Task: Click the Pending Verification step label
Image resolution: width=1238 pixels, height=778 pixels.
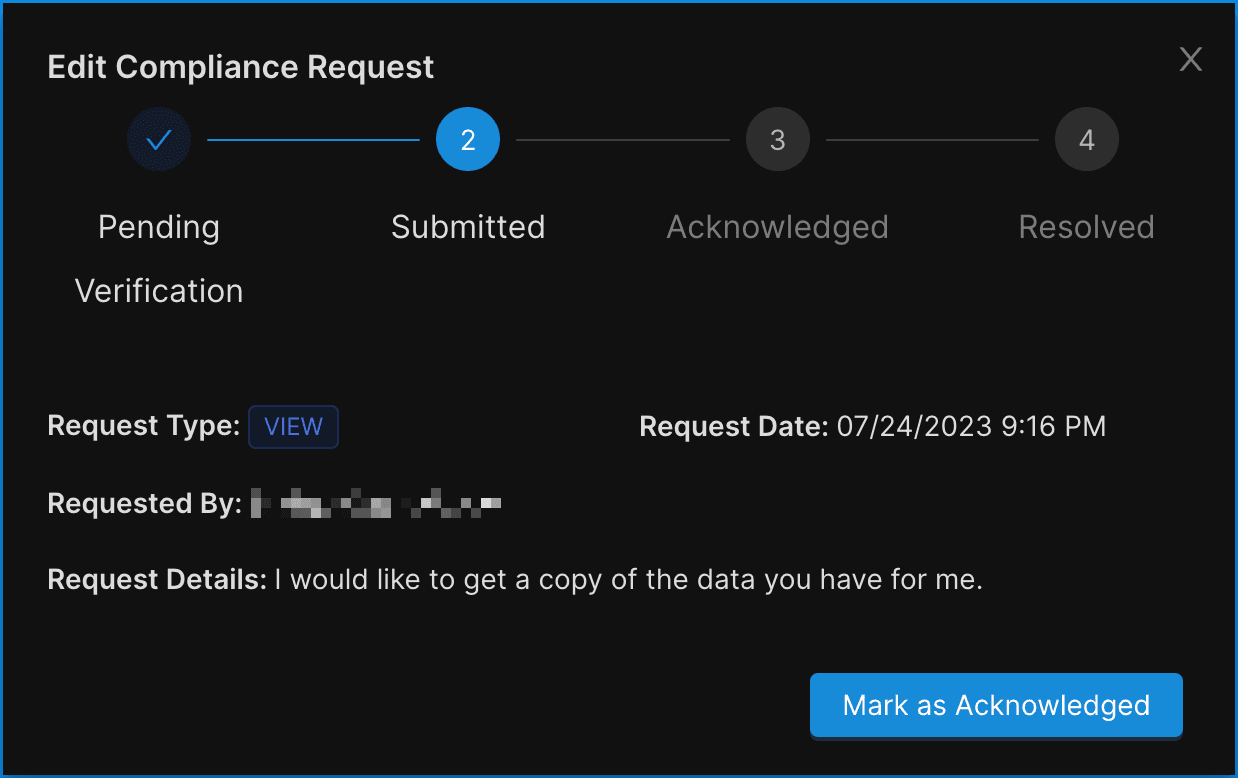Action: pyautogui.click(x=159, y=259)
